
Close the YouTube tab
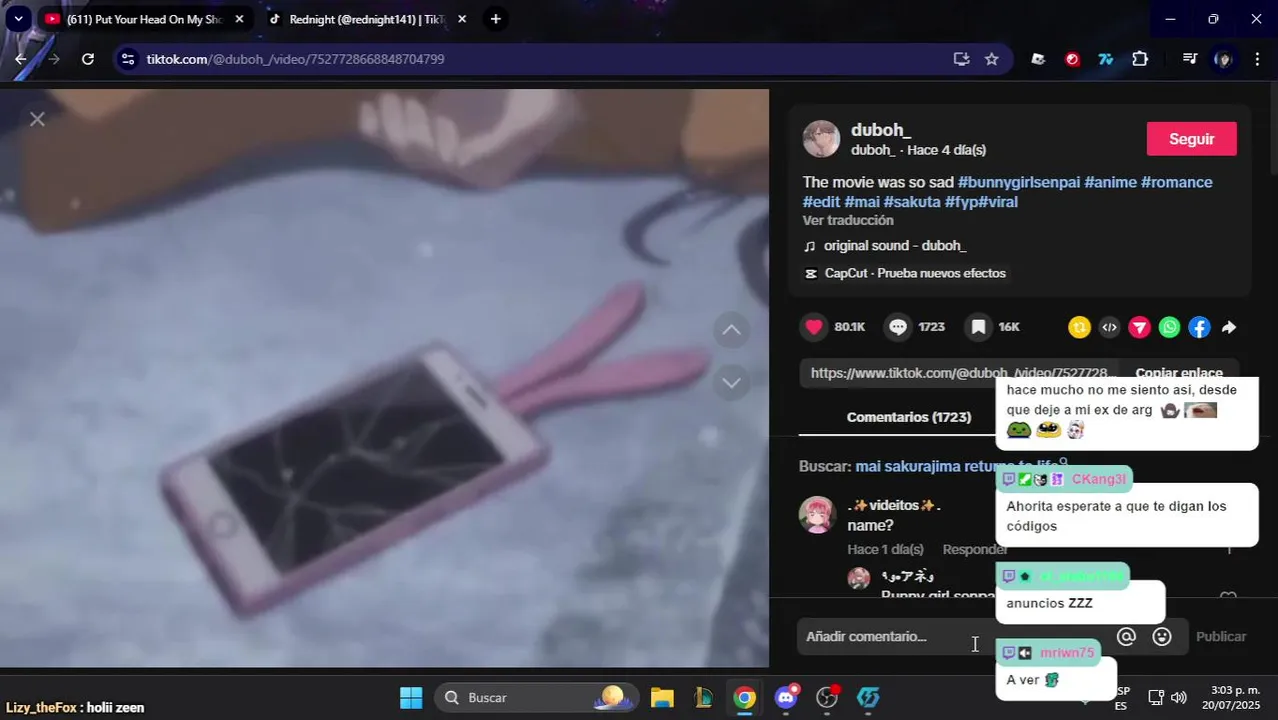[x=239, y=19]
